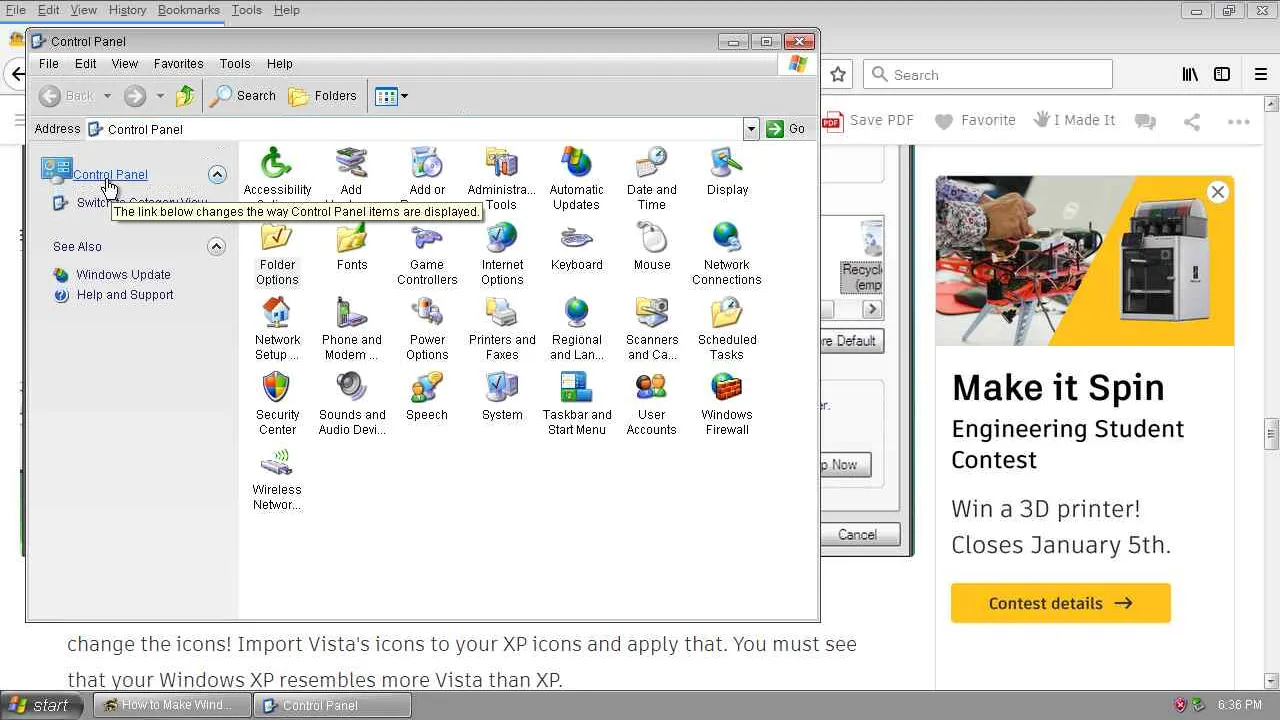1280x720 pixels.
Task: Open the Bookmarks menu in Firefox
Action: 188,10
